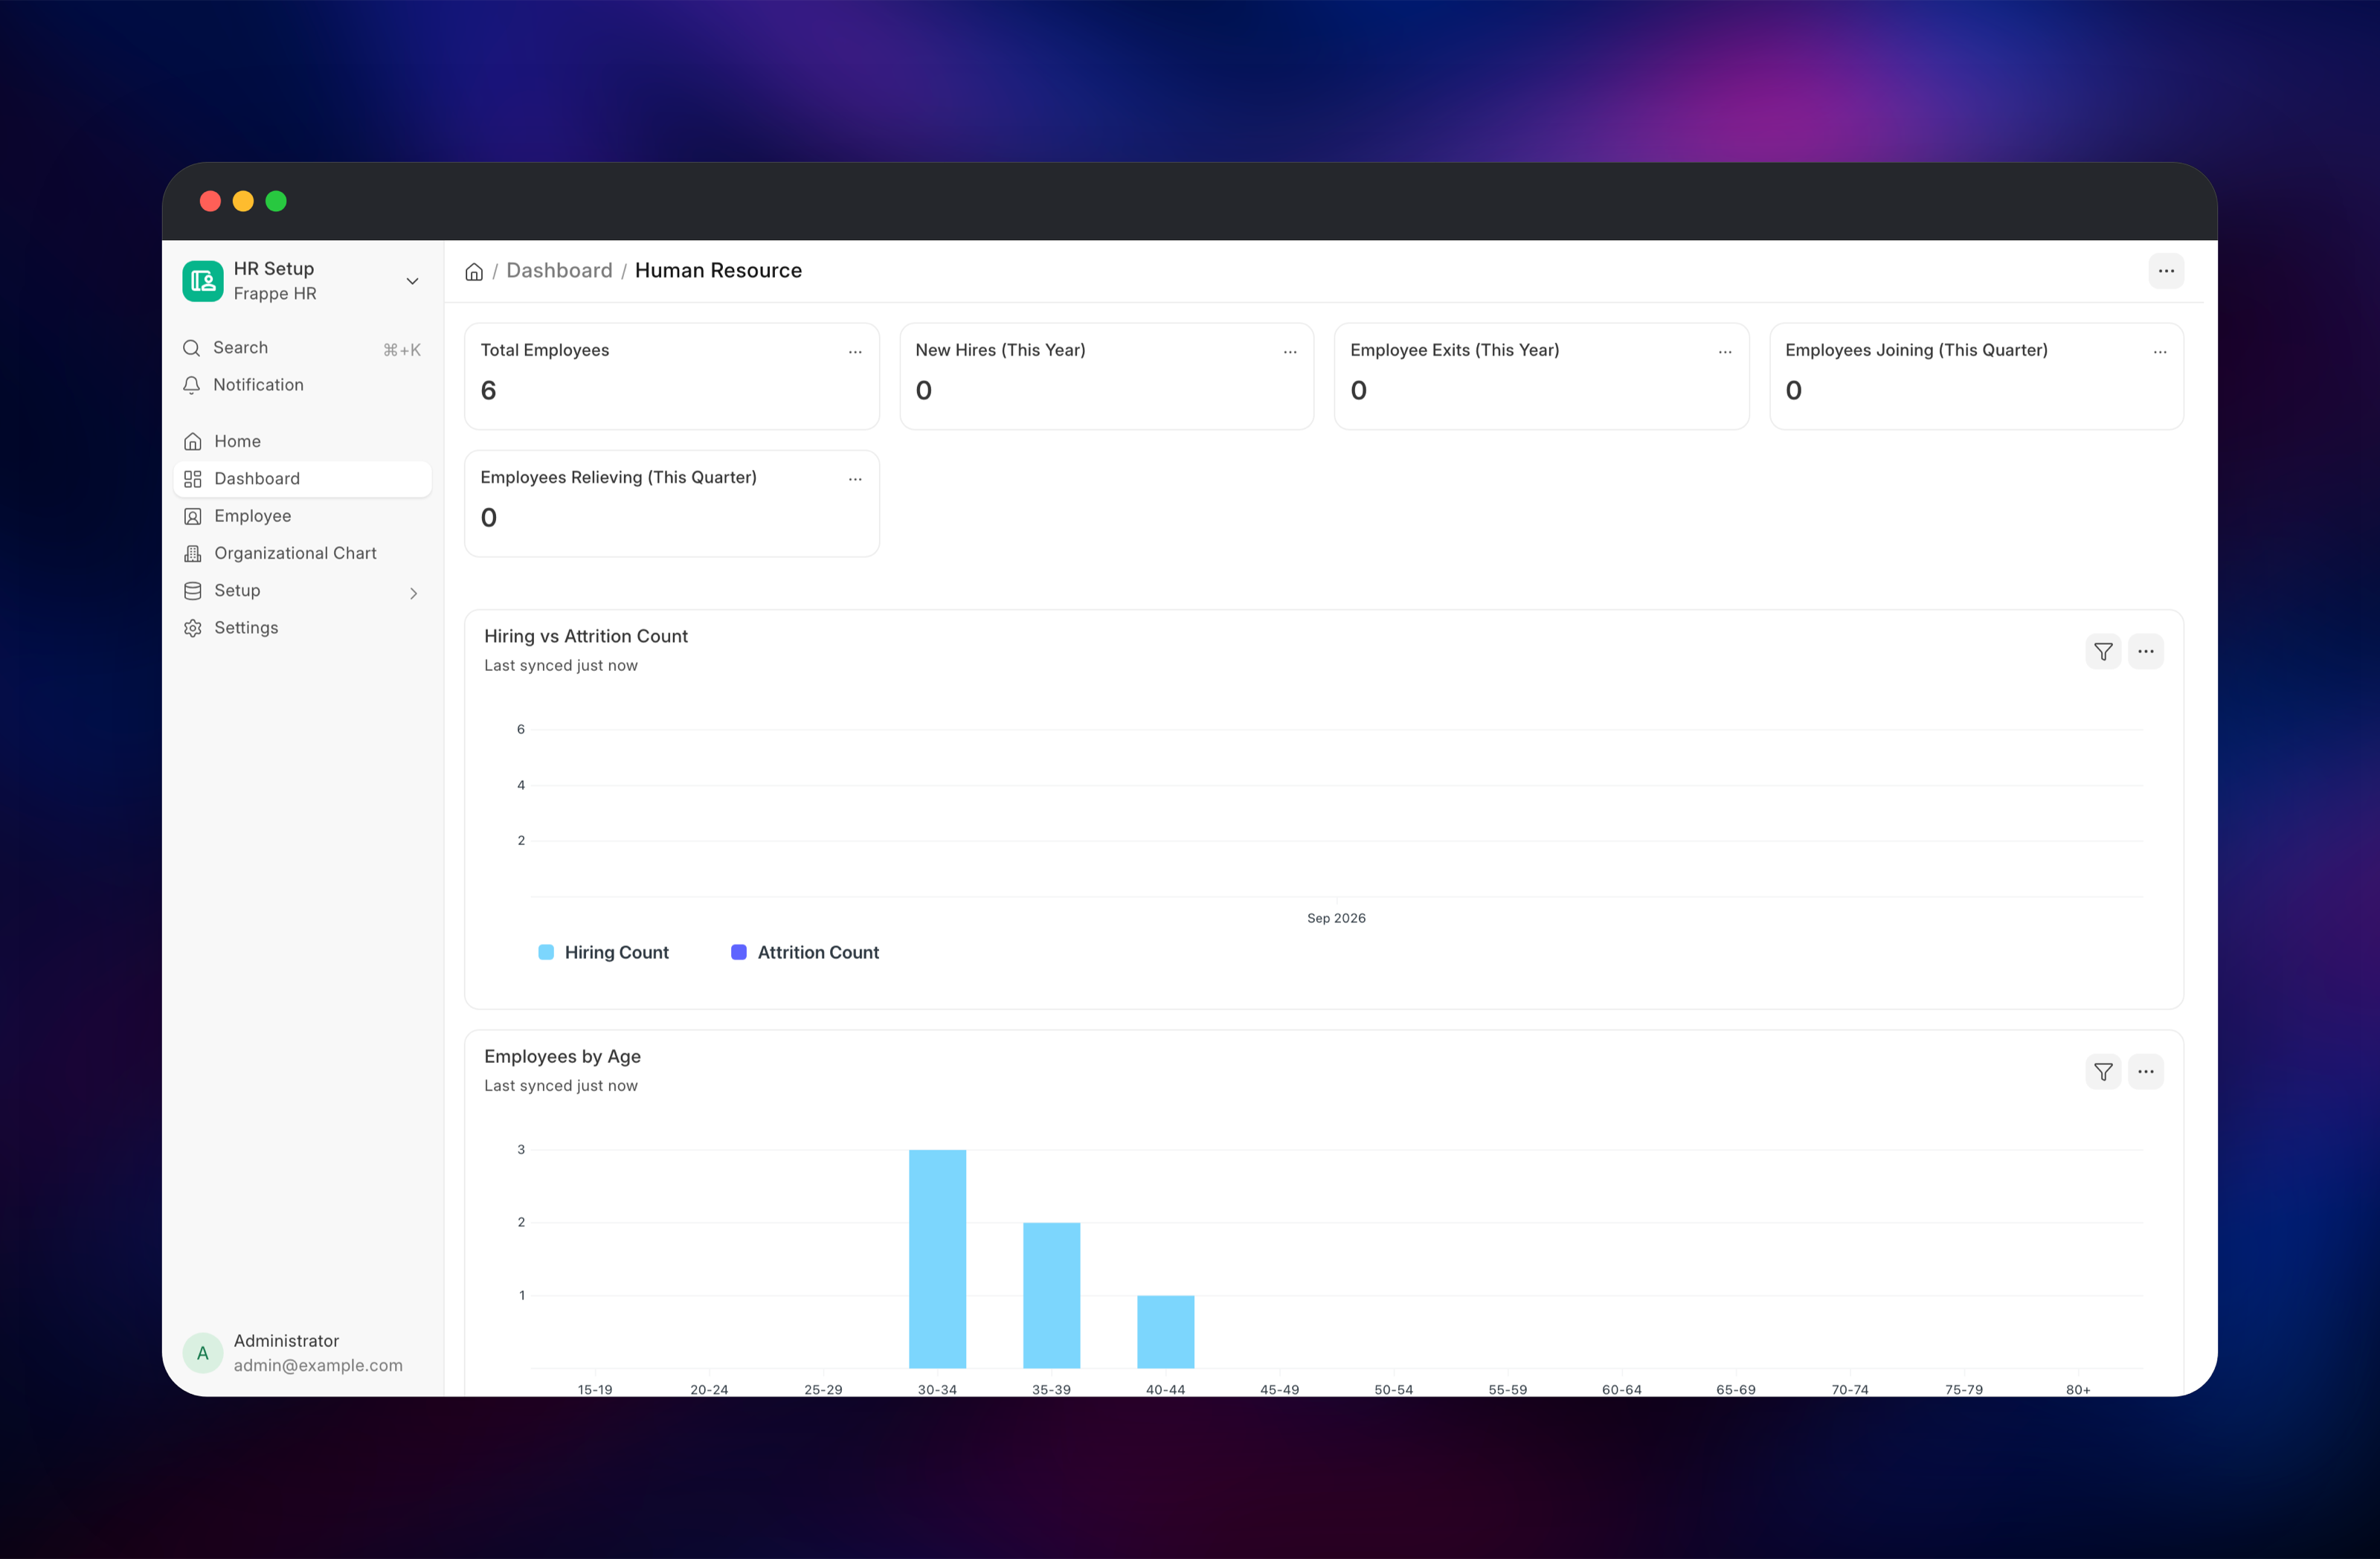
Task: Click Employees Joining (This Quarter) card title
Action: click(x=1916, y=350)
